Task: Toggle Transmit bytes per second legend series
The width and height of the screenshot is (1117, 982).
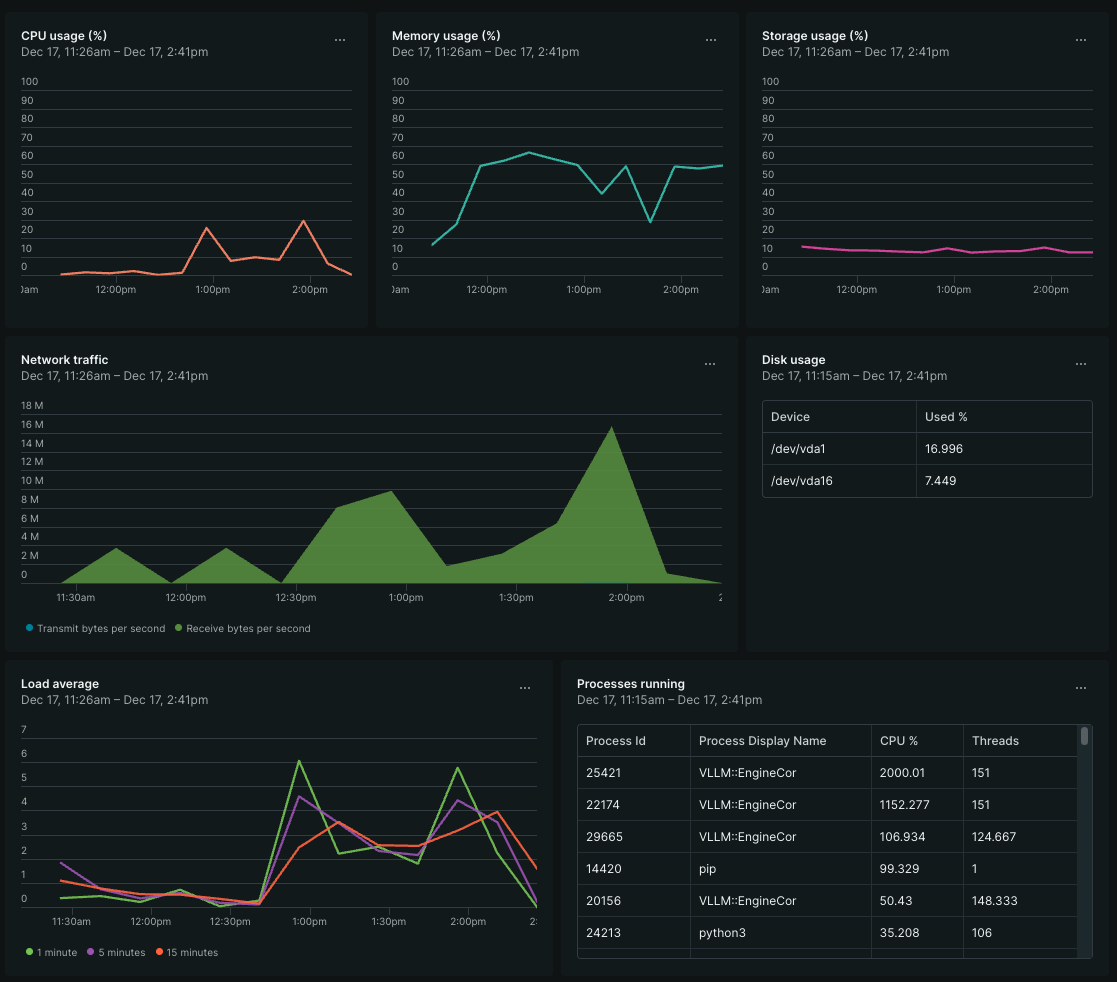Action: [x=97, y=629]
